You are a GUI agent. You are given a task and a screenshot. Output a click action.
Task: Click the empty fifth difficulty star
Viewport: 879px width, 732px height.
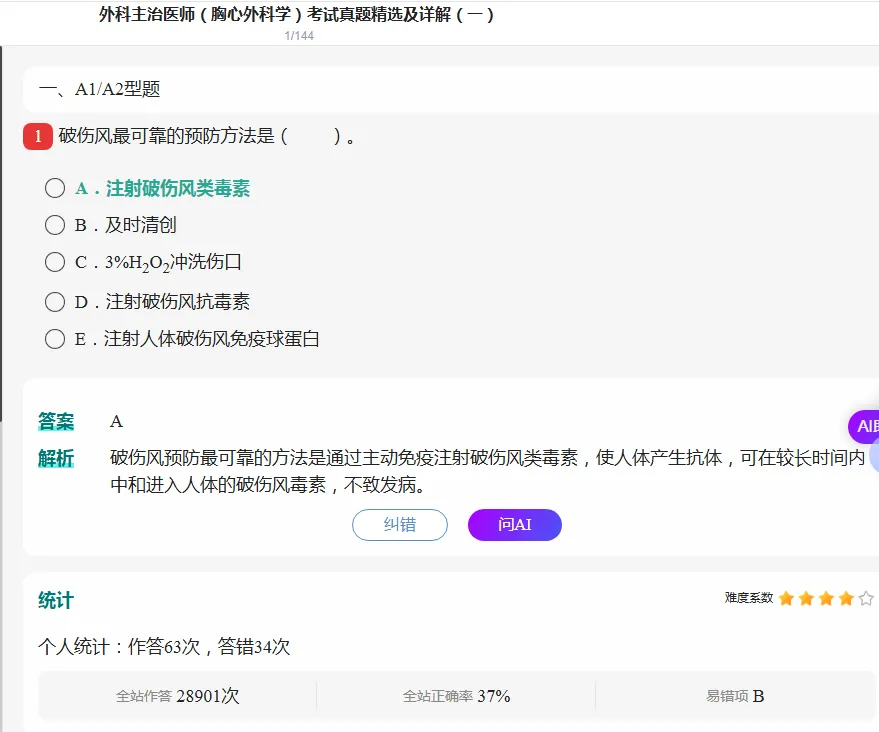[866, 599]
